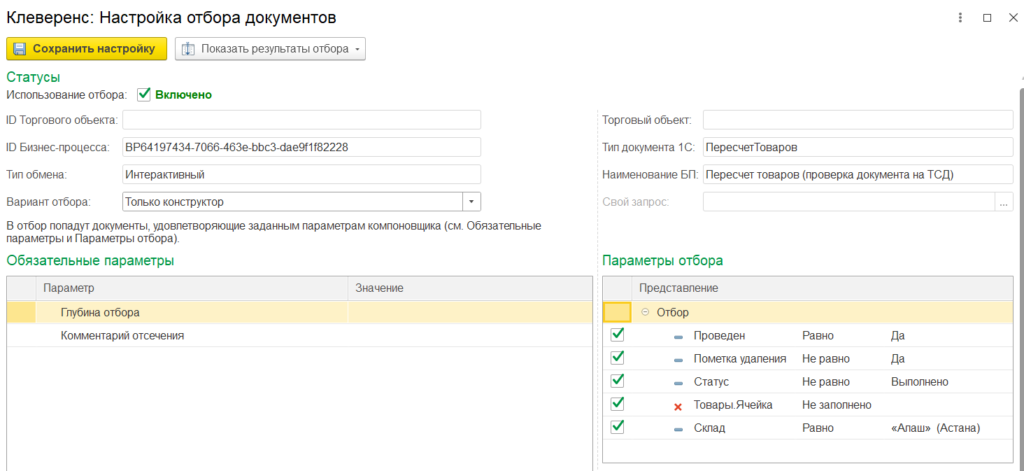The image size is (1024, 471).
Task: Uncheck the Товары.Ячейка filter checkbox
Action: pos(618,404)
